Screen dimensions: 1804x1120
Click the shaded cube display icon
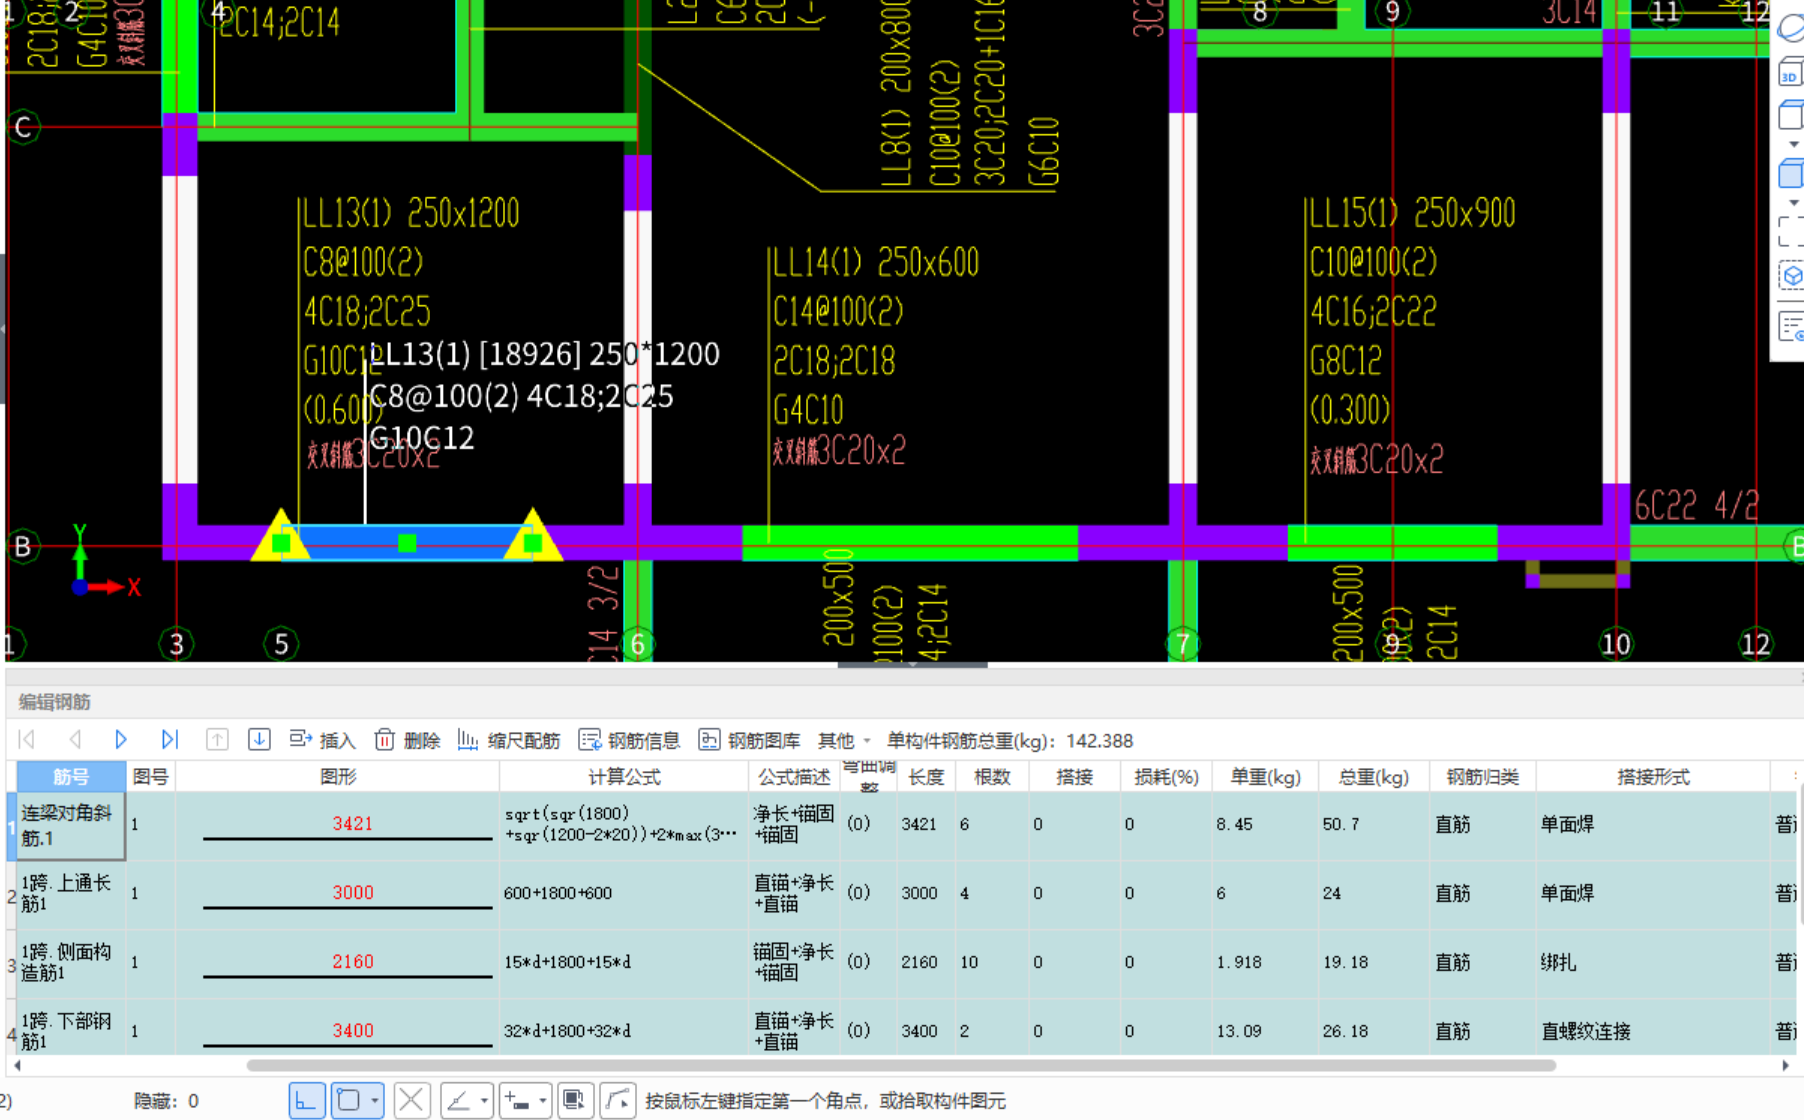point(1791,173)
